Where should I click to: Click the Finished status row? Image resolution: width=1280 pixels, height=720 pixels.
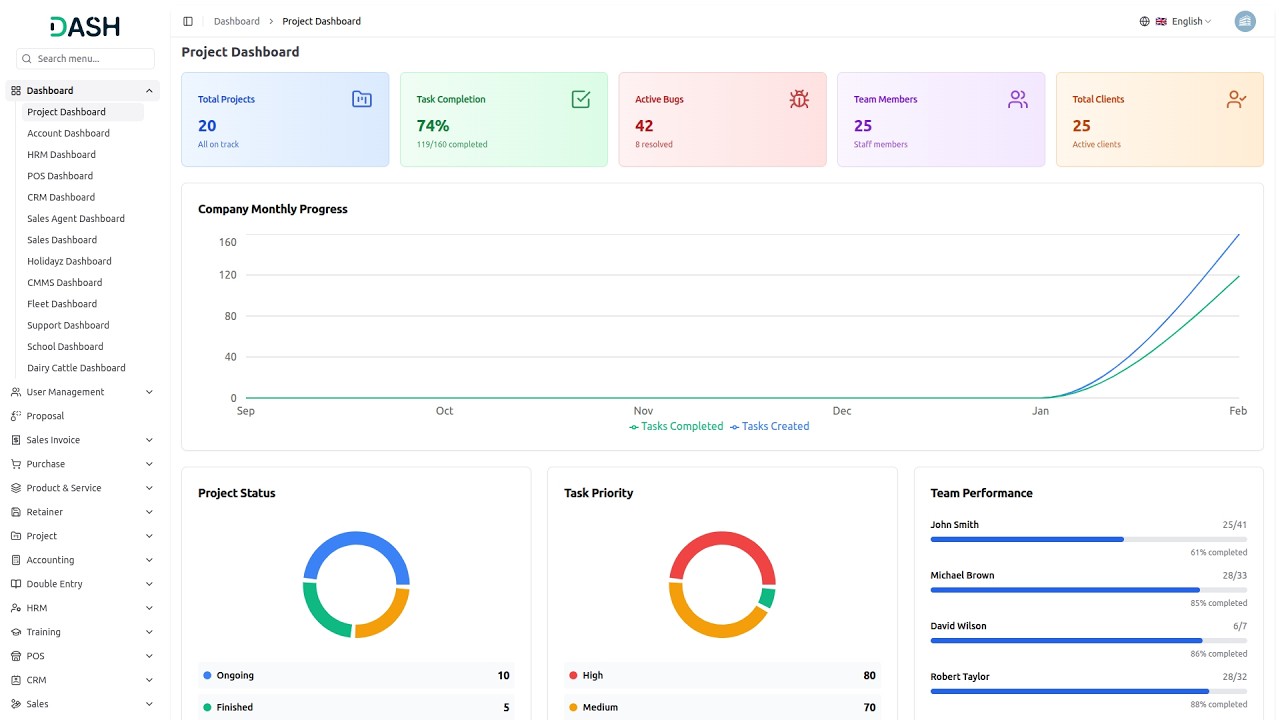[356, 707]
